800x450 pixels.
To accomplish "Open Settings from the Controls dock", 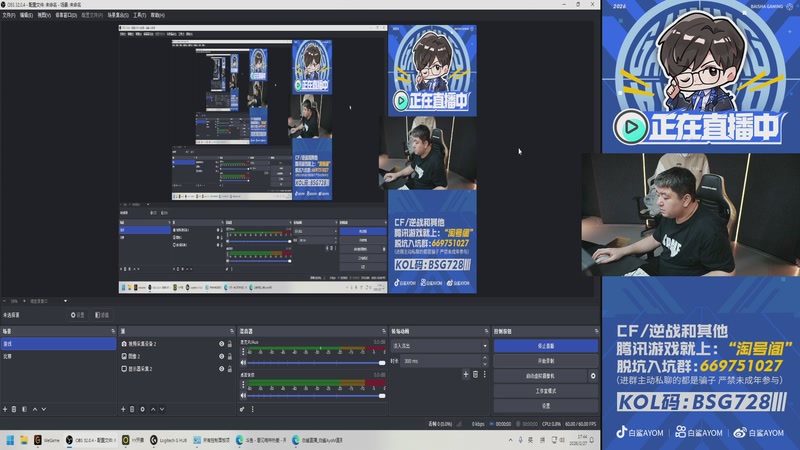I will click(x=546, y=406).
